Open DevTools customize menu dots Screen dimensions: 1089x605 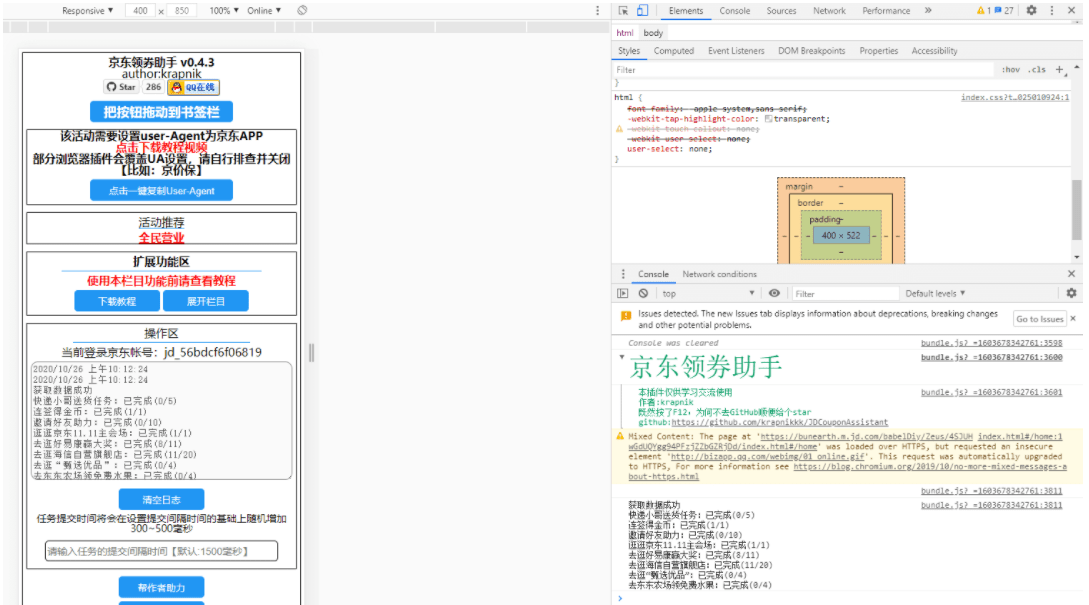(1051, 10)
